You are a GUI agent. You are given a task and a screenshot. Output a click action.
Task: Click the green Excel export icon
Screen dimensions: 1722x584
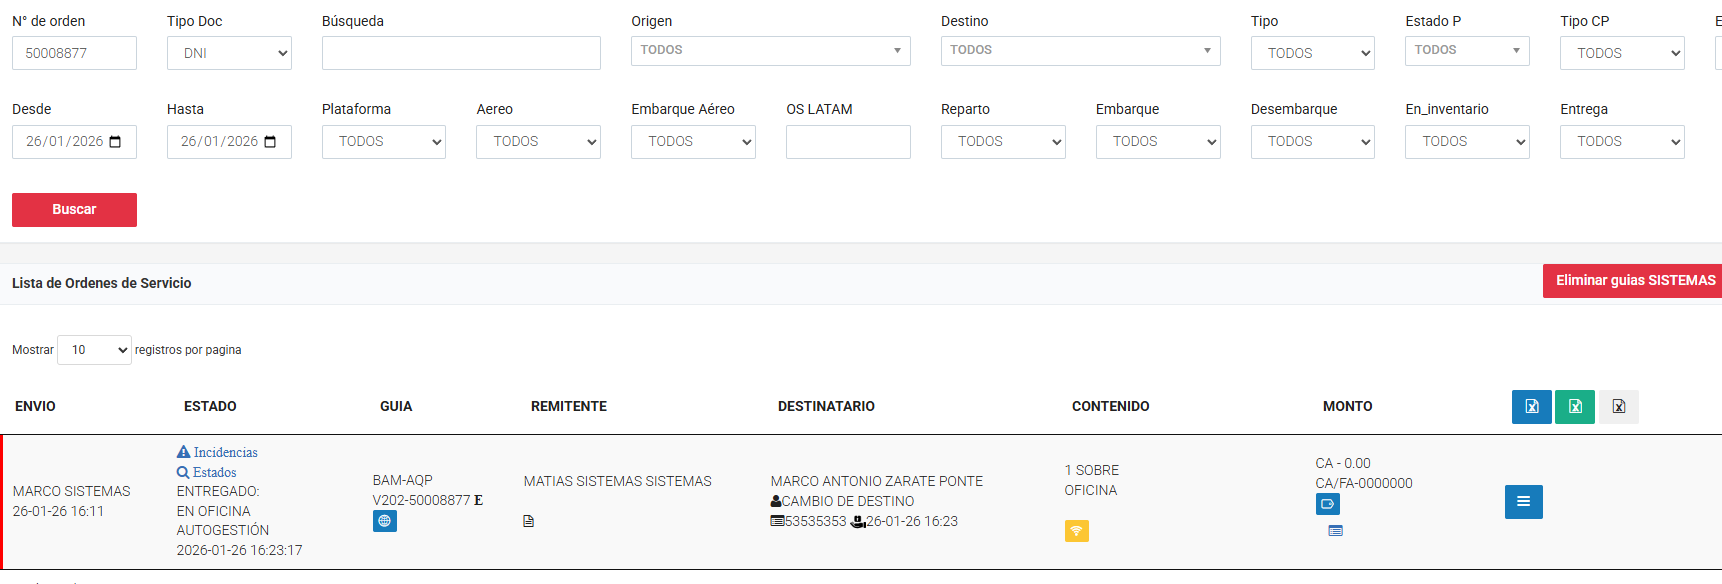[x=1574, y=406]
